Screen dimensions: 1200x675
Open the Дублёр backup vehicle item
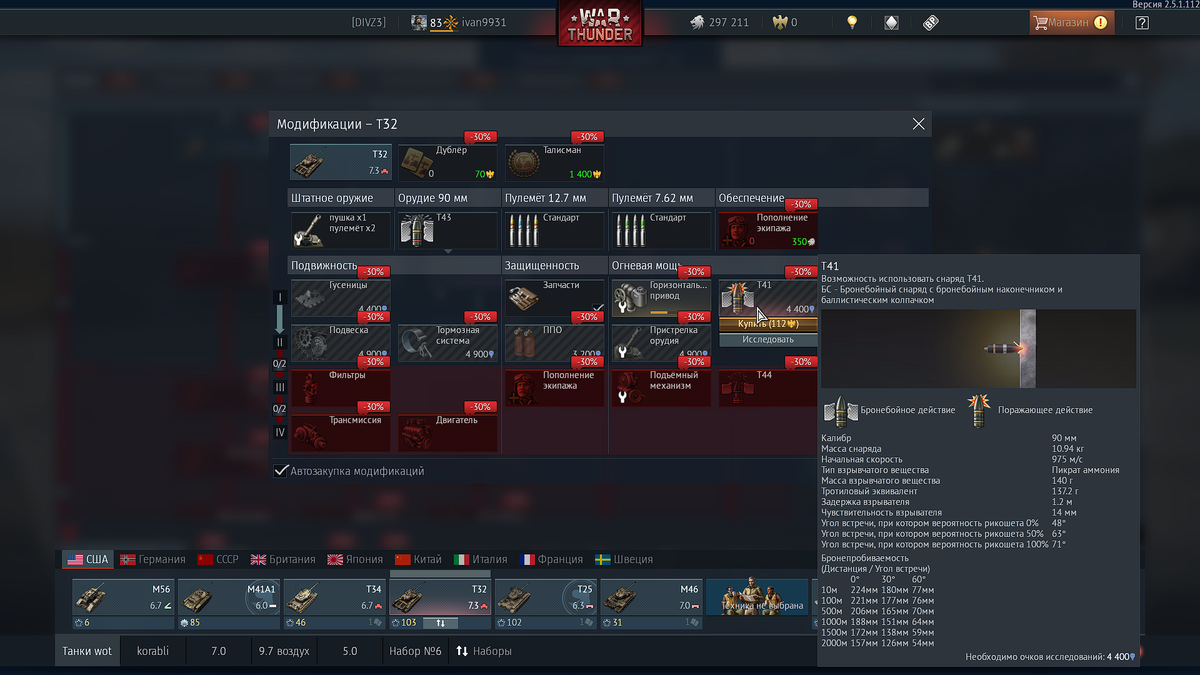click(448, 162)
